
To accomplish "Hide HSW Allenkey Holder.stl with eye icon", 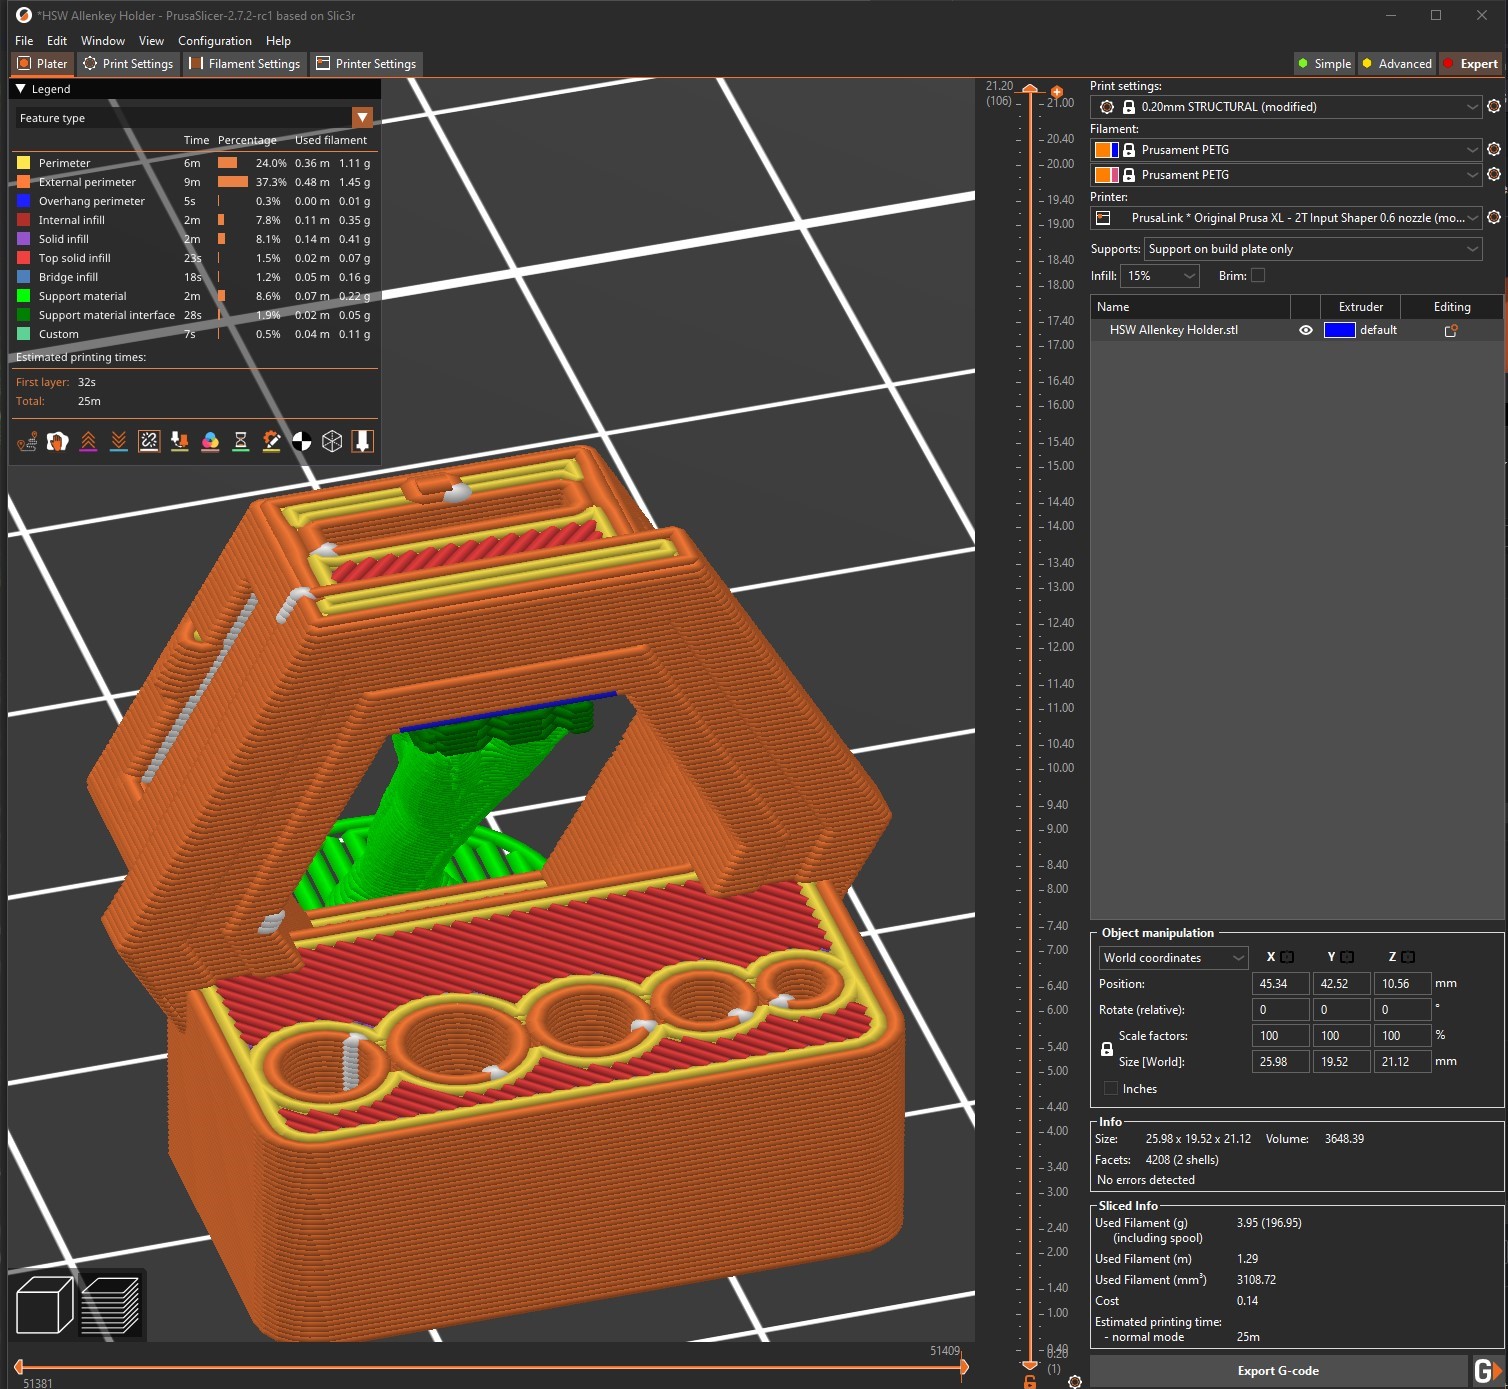I will pos(1306,330).
